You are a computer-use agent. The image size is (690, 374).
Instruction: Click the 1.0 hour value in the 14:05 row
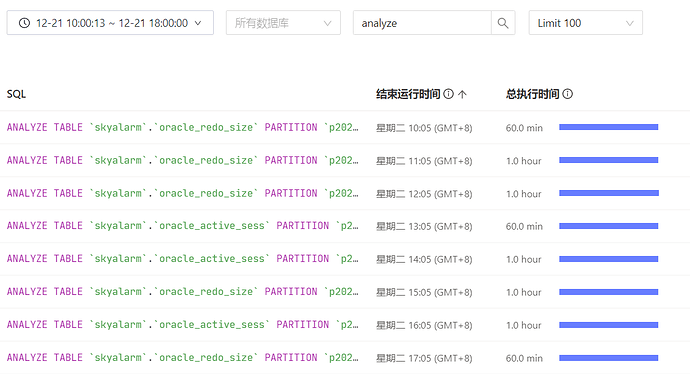point(524,260)
